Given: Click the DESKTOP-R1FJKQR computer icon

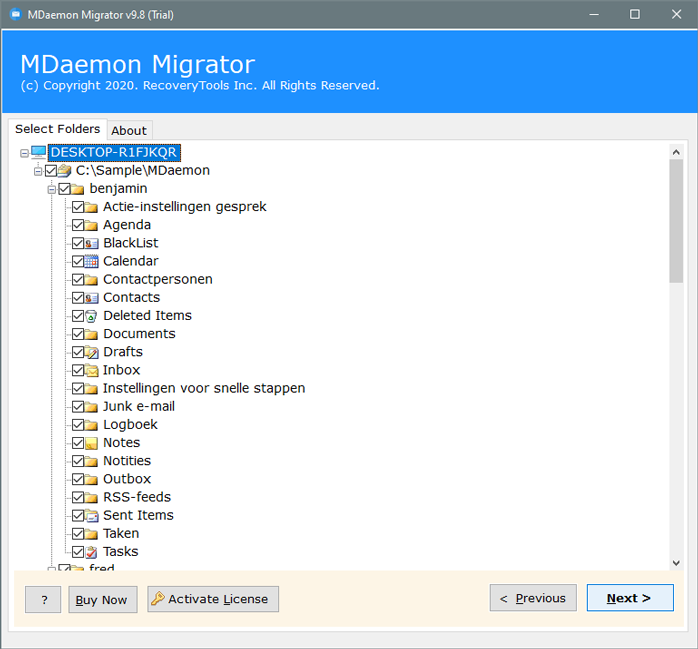Looking at the screenshot, I should pyautogui.click(x=38, y=153).
